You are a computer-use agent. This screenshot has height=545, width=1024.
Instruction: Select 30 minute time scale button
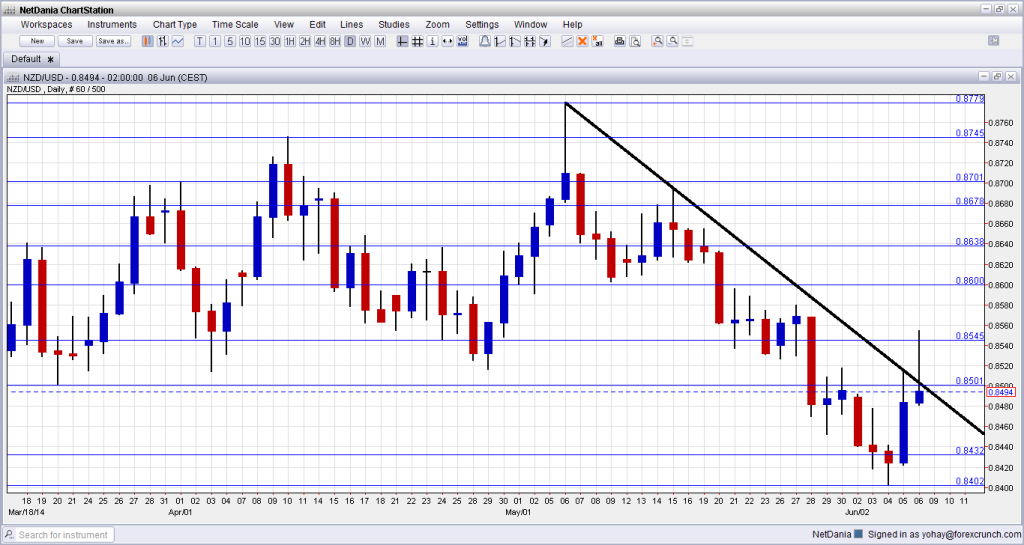pyautogui.click(x=275, y=41)
